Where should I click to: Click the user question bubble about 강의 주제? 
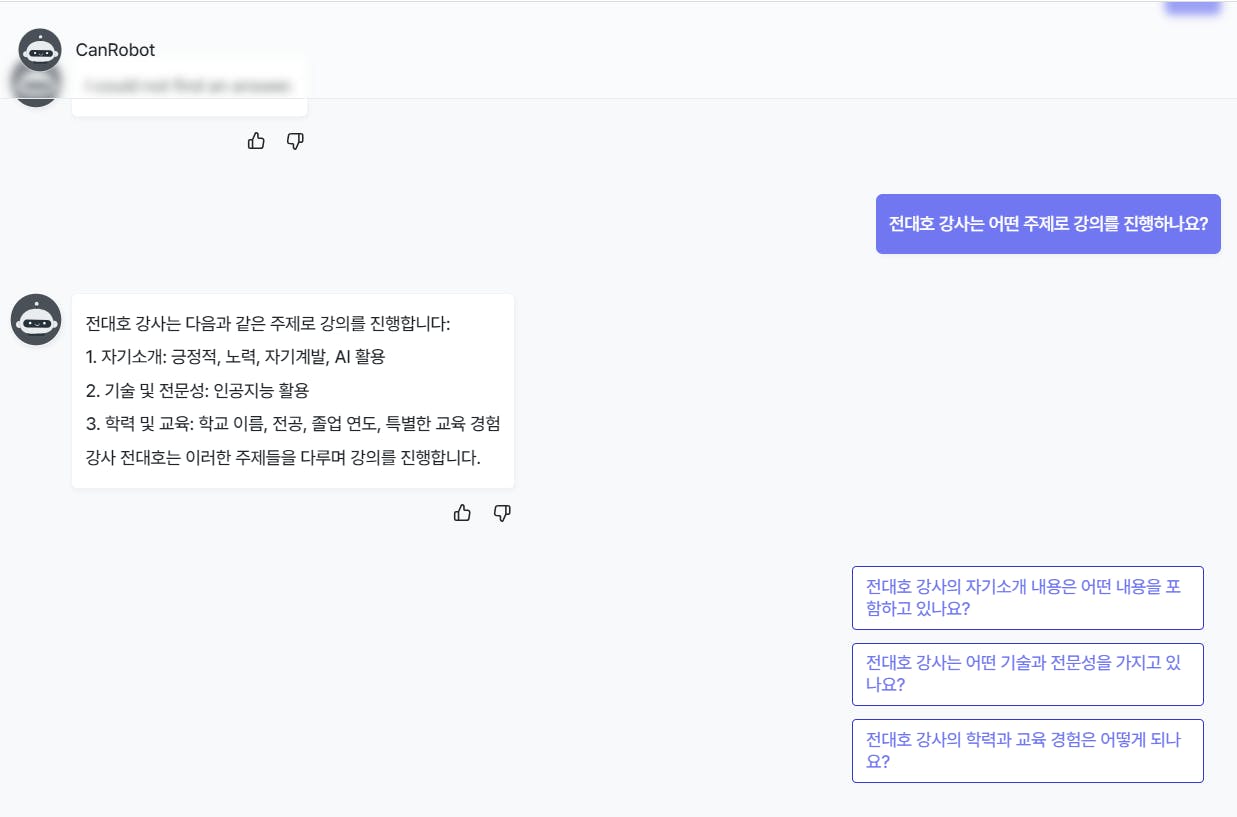pos(1048,224)
